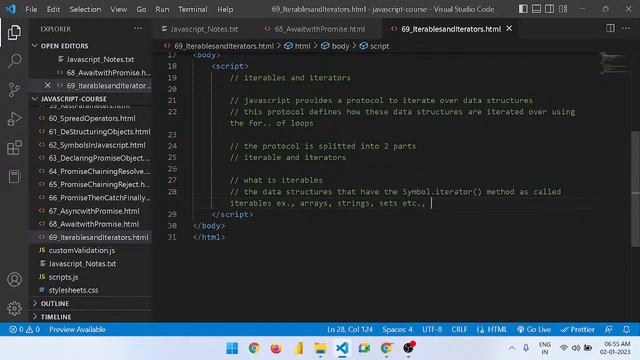Click Ln 28, Col 124 cursor position
The height and width of the screenshot is (360, 640).
click(350, 329)
